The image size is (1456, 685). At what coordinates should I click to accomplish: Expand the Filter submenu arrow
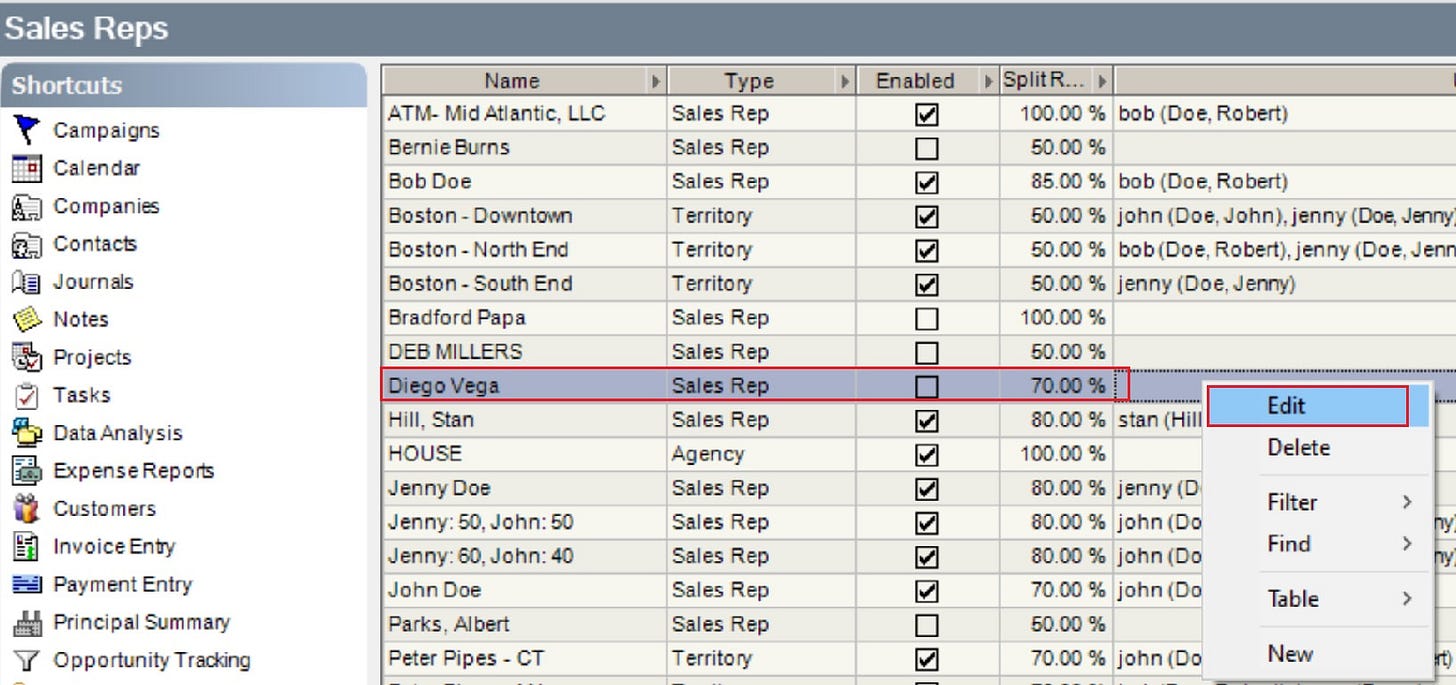coord(1407,502)
